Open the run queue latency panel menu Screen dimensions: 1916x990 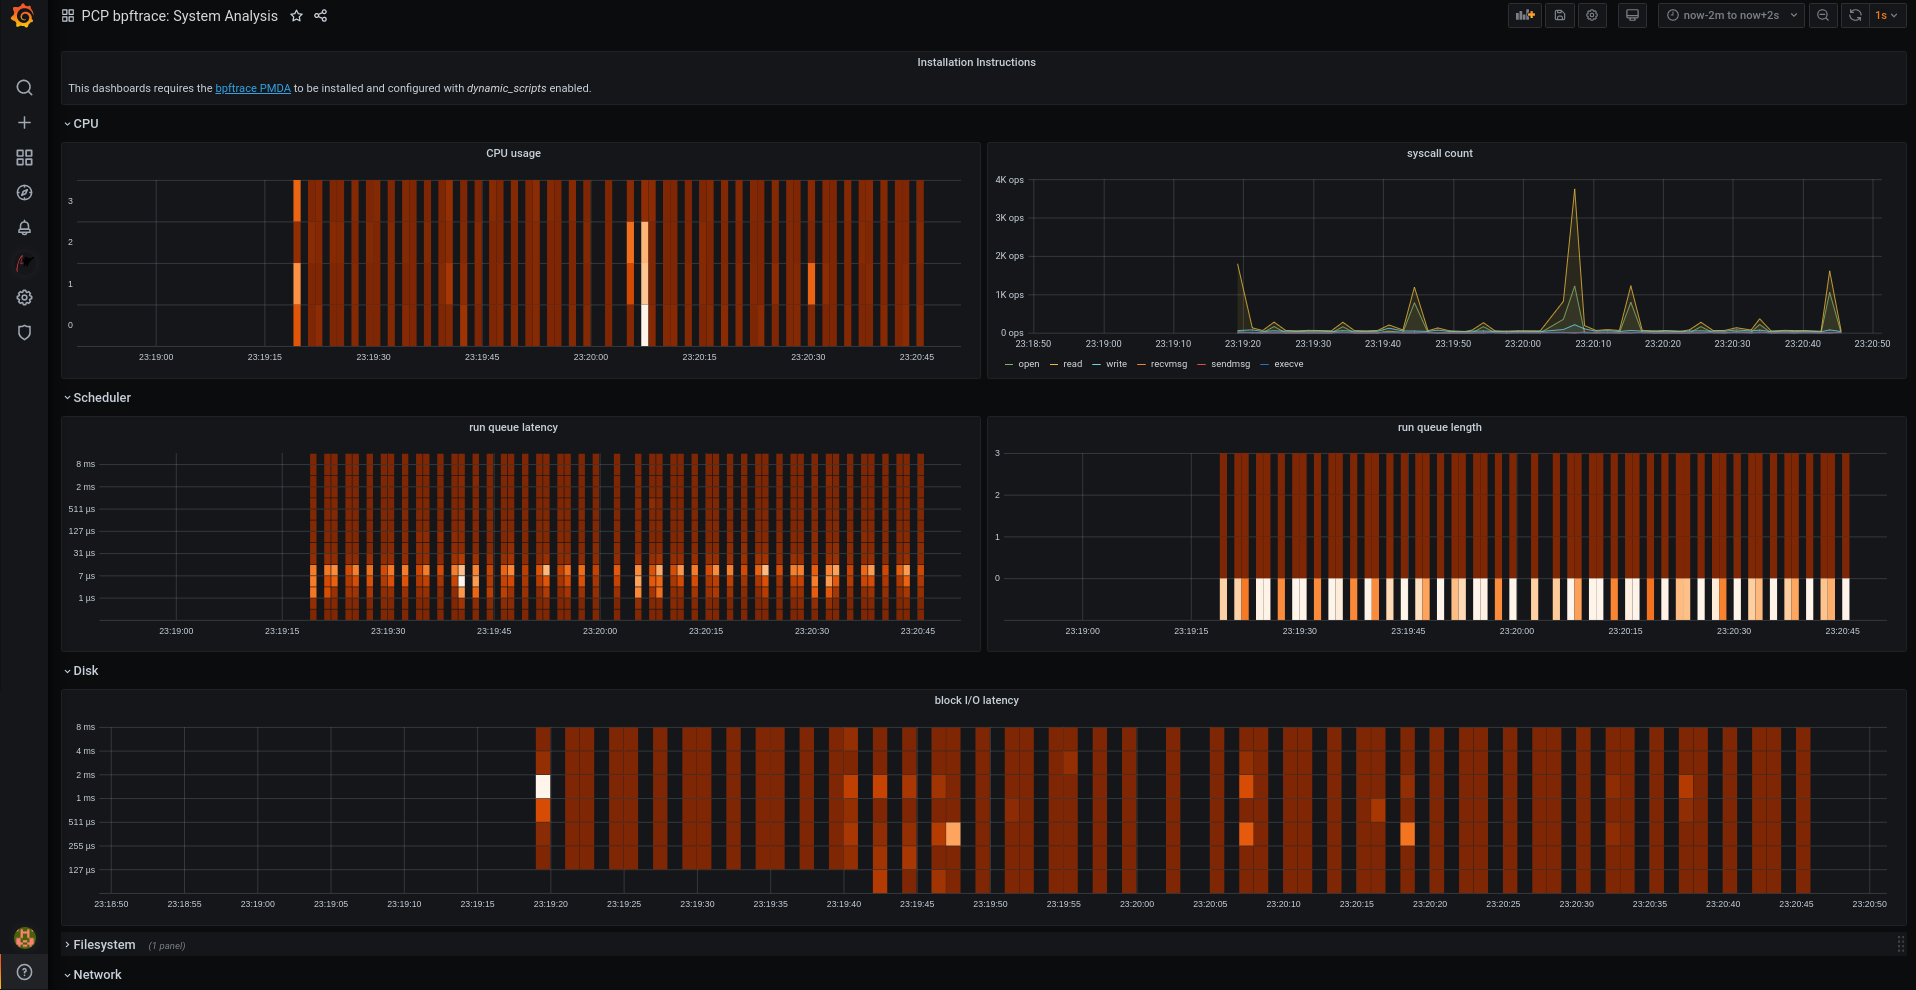pos(513,428)
